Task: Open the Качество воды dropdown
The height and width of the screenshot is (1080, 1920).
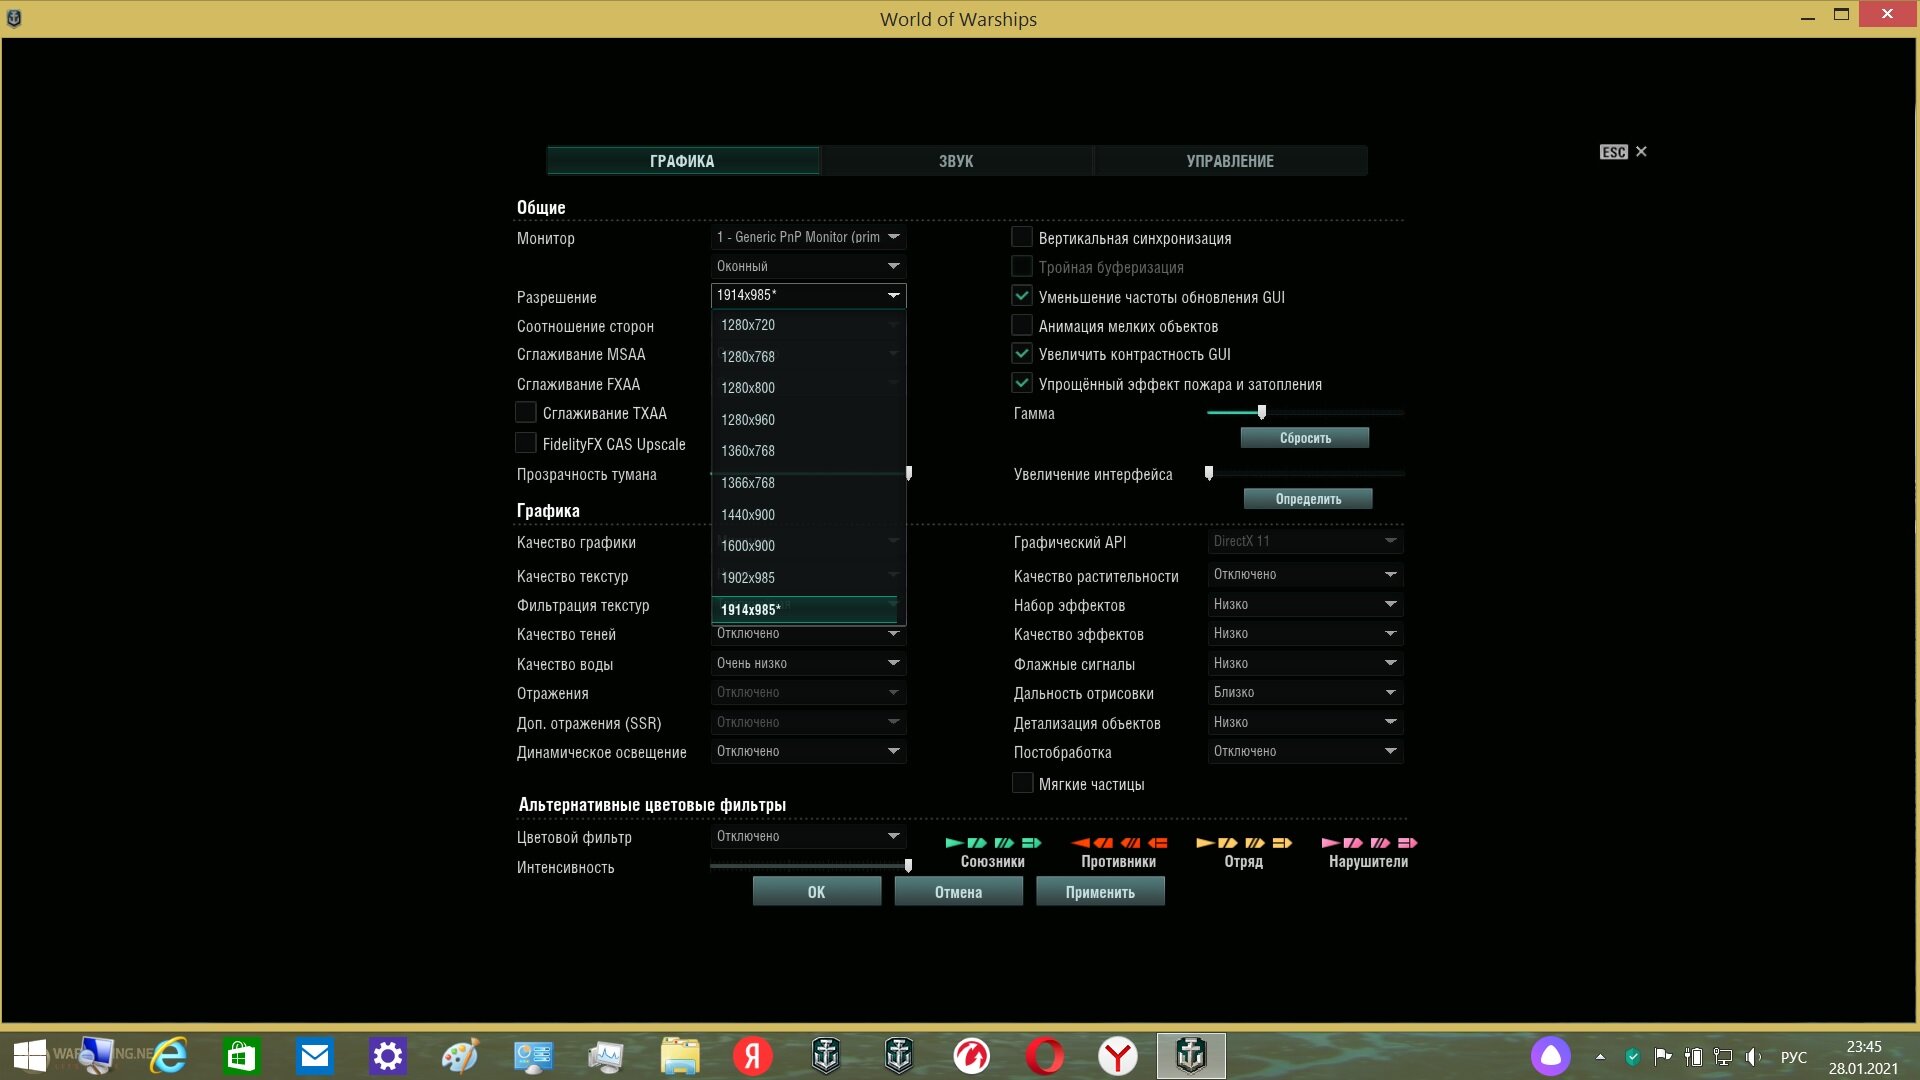Action: coord(808,663)
